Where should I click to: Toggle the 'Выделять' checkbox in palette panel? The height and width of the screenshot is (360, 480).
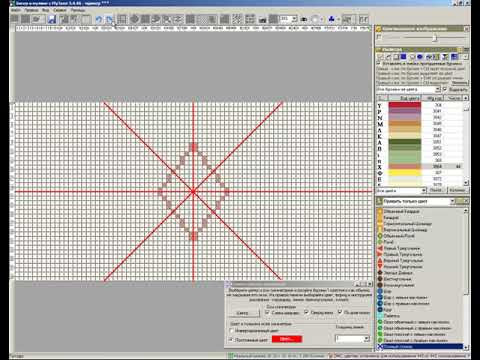click(445, 89)
